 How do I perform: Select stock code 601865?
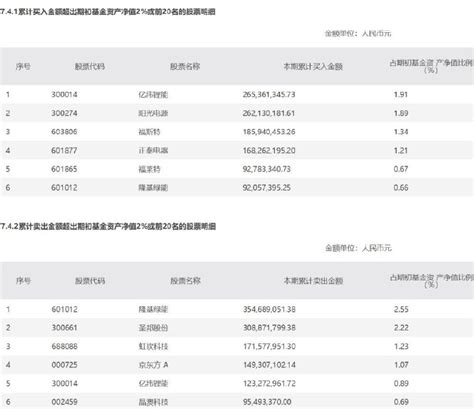[64, 169]
